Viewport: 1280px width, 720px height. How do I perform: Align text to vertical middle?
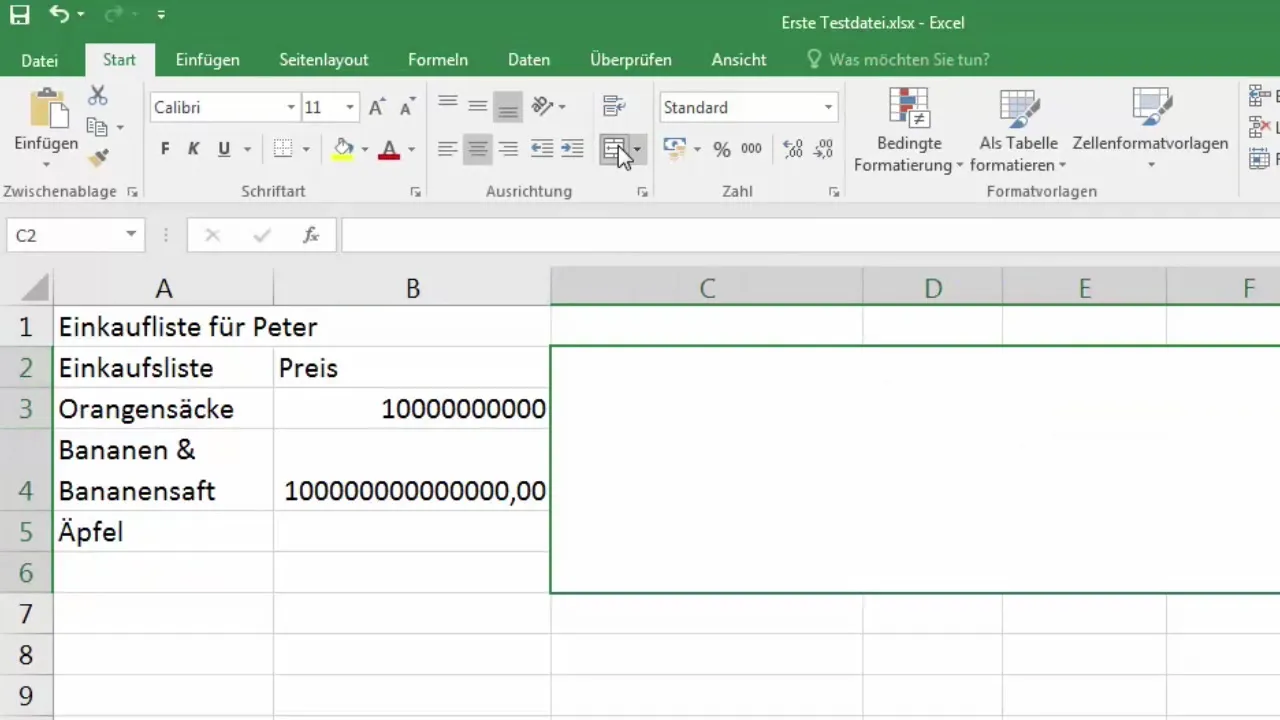tap(478, 105)
